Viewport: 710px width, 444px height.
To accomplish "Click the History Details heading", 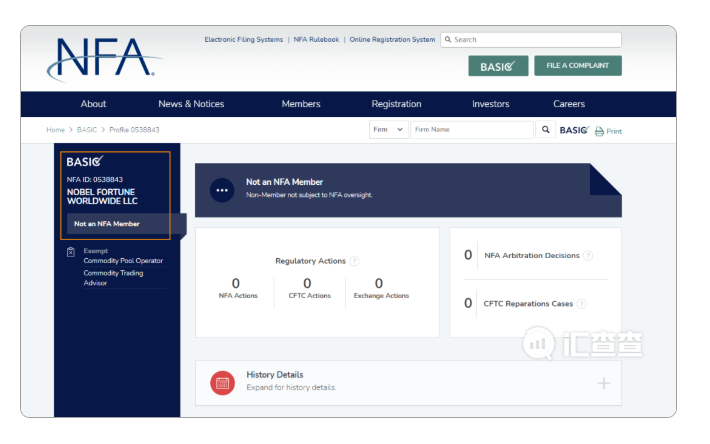I will 275,375.
